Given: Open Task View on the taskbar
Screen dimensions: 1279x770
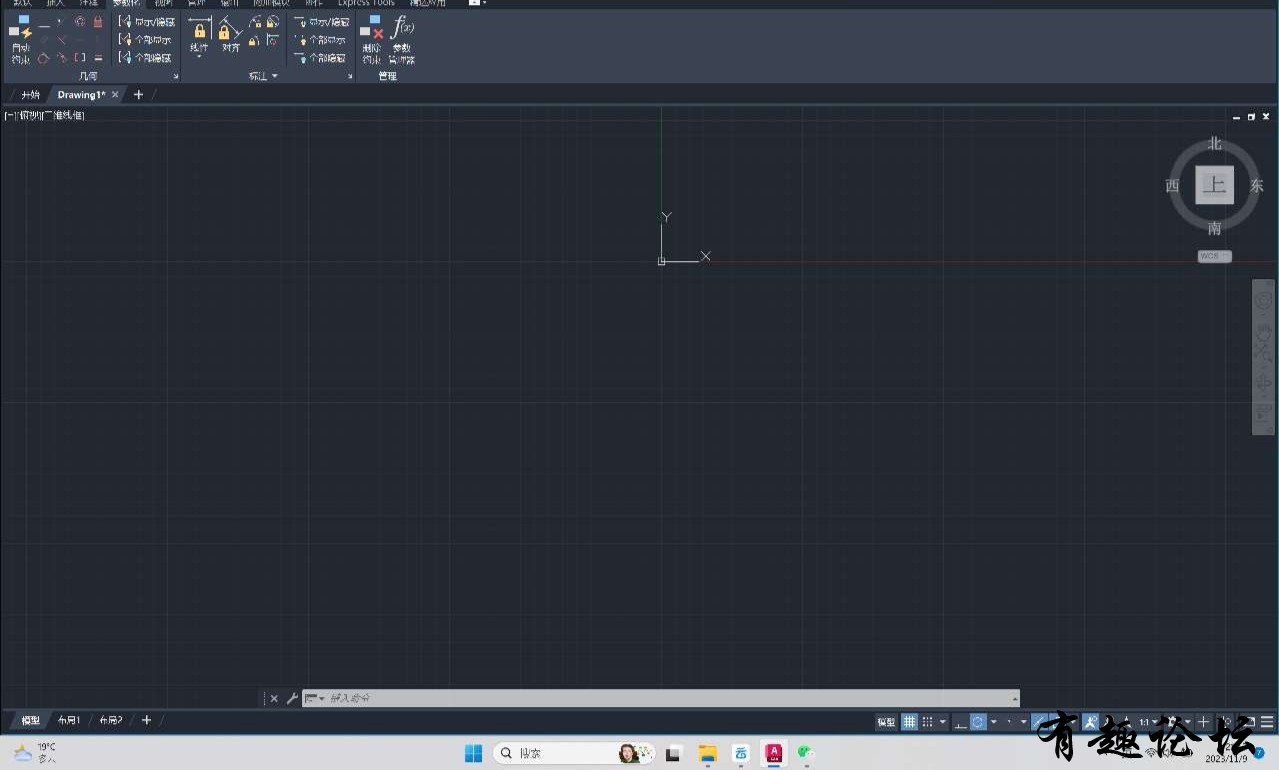Looking at the screenshot, I should point(674,753).
